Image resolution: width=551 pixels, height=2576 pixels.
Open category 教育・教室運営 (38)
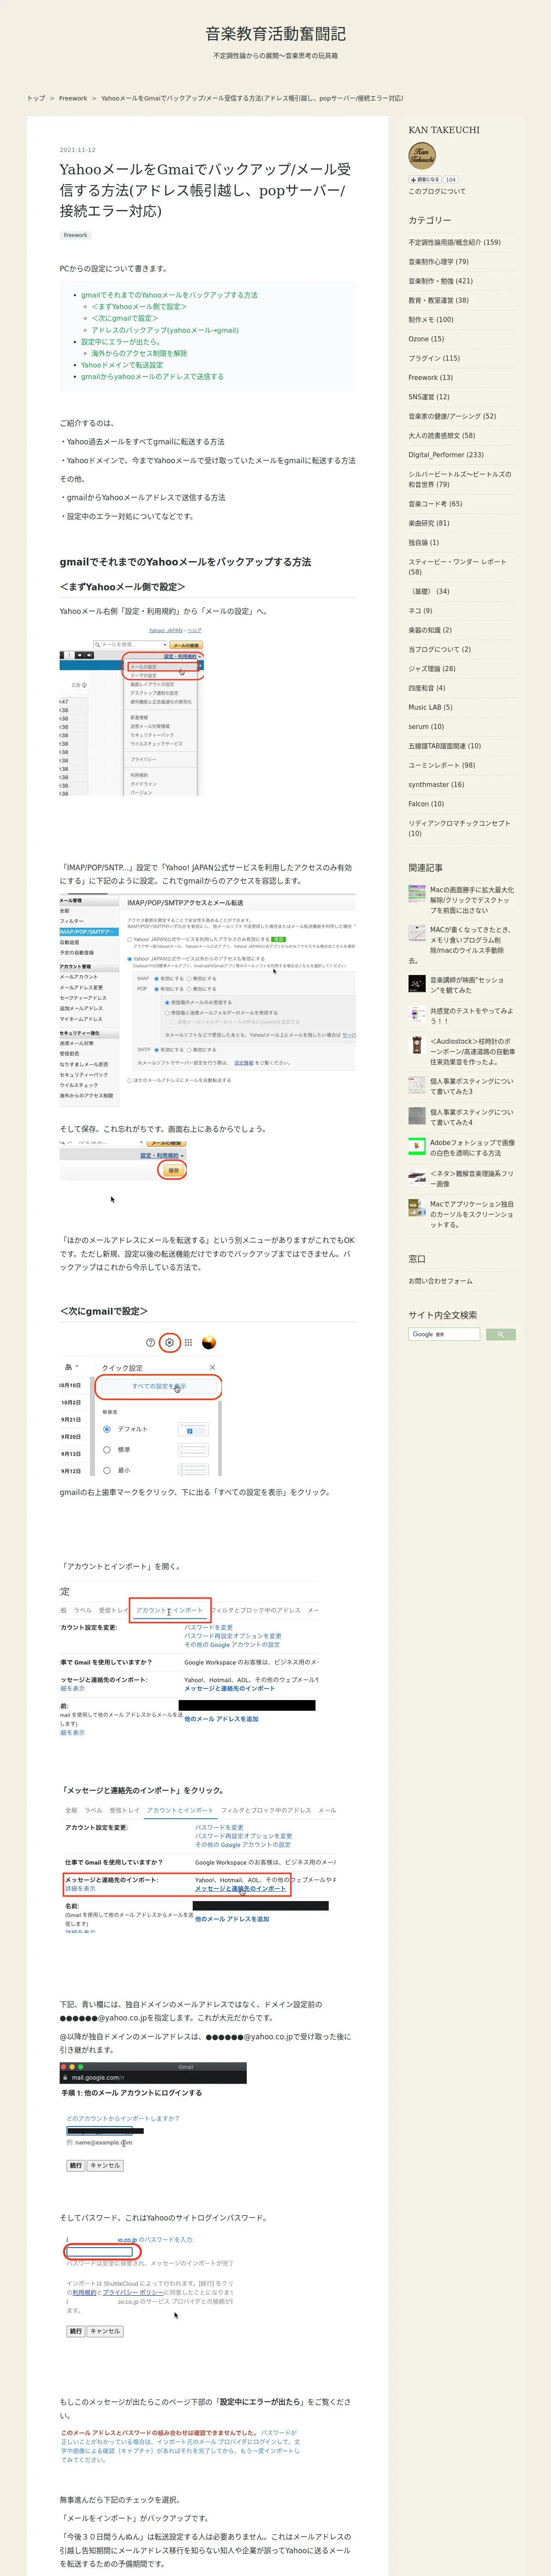(x=438, y=300)
